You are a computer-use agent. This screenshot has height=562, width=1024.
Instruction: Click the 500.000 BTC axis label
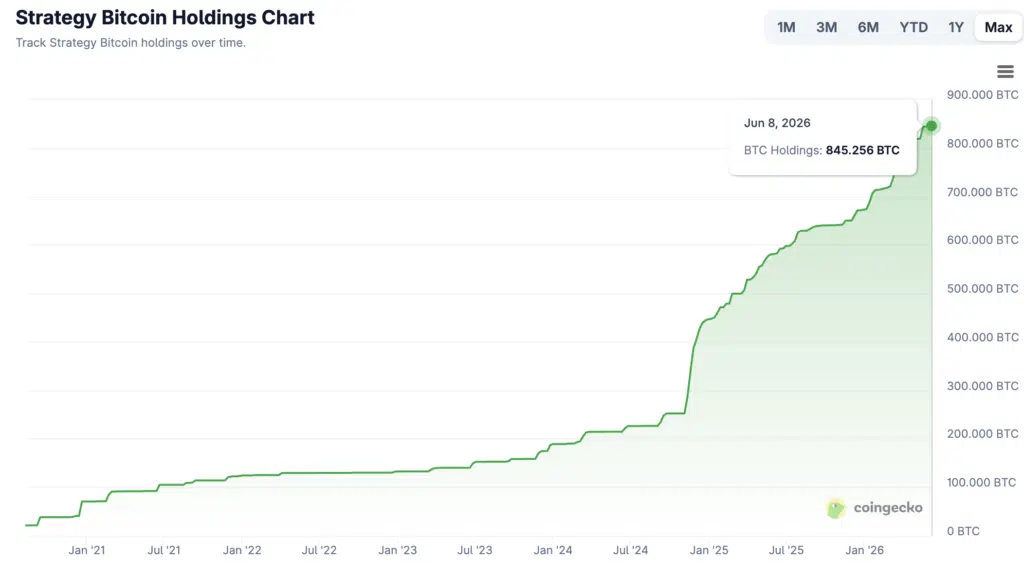982,289
